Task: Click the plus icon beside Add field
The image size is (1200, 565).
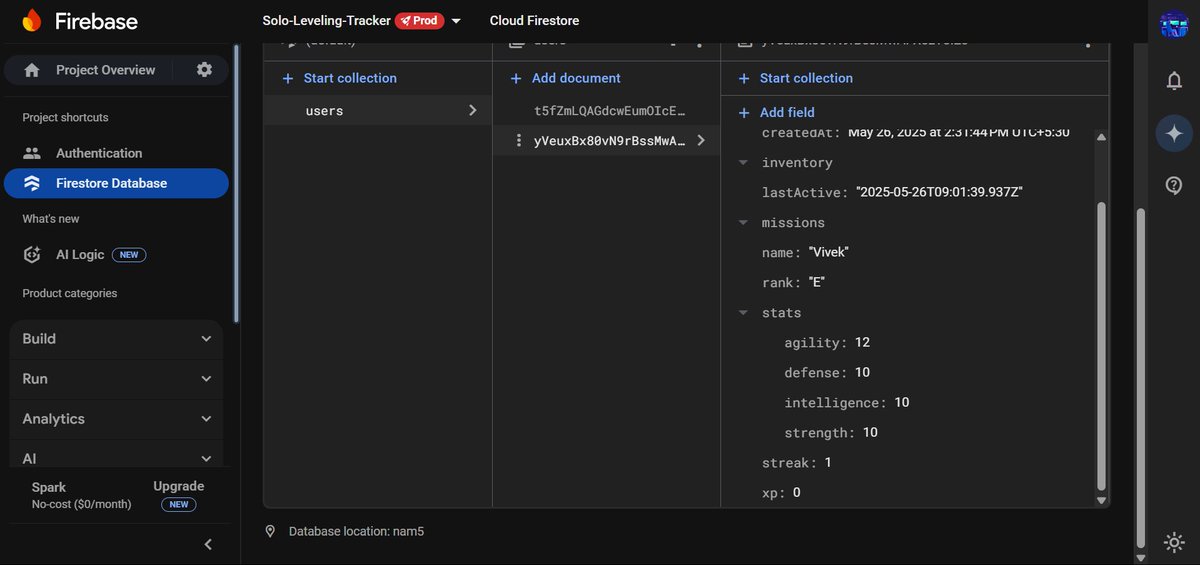Action: [x=744, y=113]
